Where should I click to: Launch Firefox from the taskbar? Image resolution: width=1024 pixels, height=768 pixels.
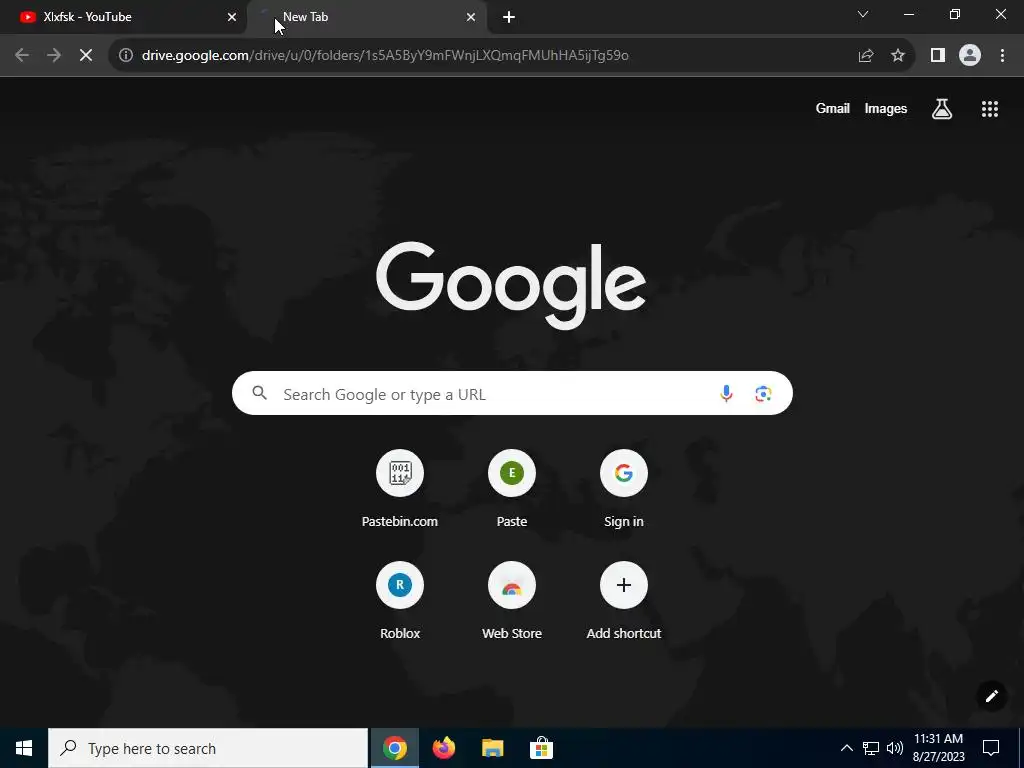443,748
